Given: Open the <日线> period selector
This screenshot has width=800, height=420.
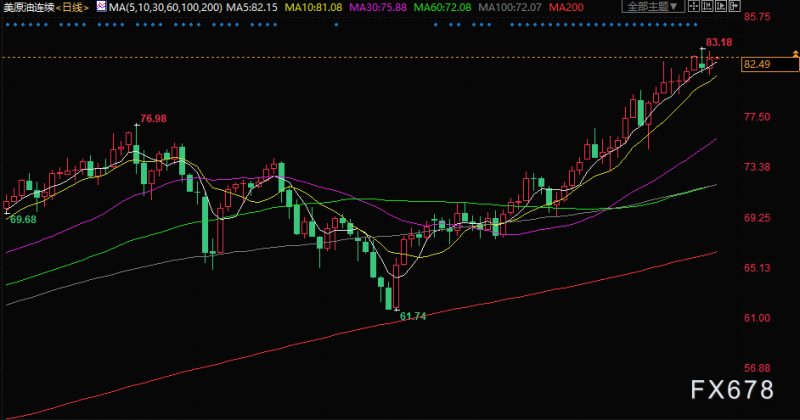Looking at the screenshot, I should [72, 8].
